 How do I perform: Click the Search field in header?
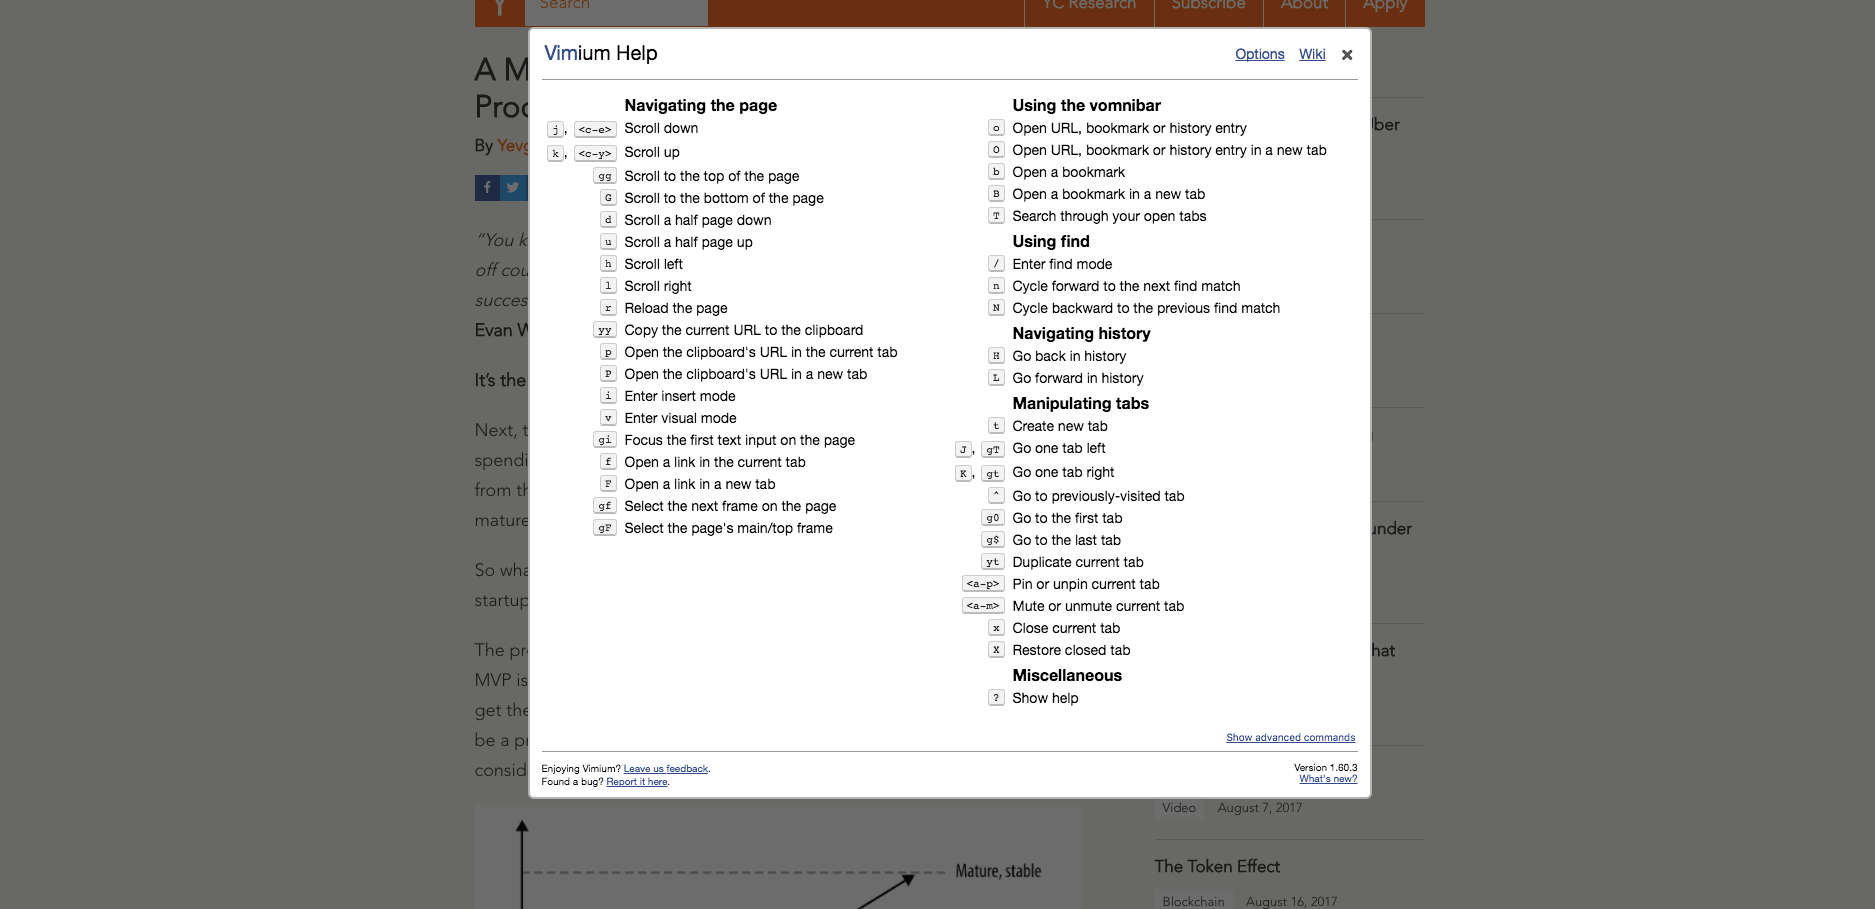615,8
